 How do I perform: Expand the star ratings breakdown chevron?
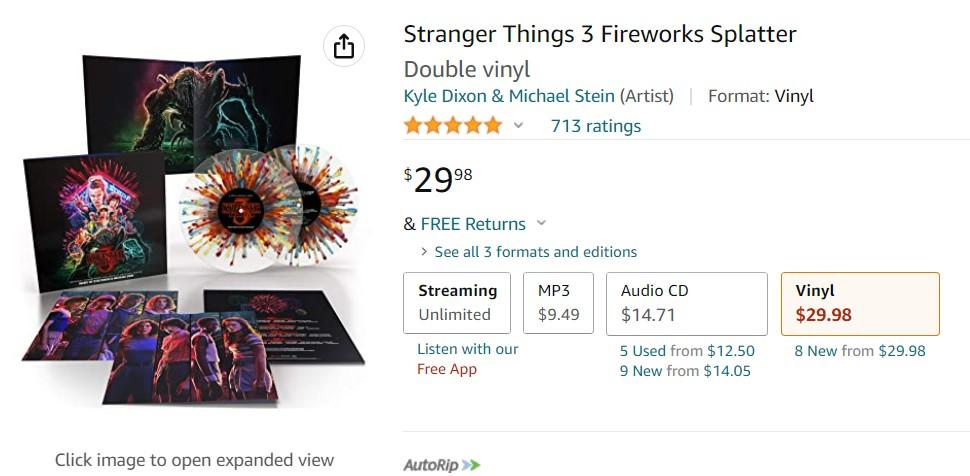(x=518, y=126)
